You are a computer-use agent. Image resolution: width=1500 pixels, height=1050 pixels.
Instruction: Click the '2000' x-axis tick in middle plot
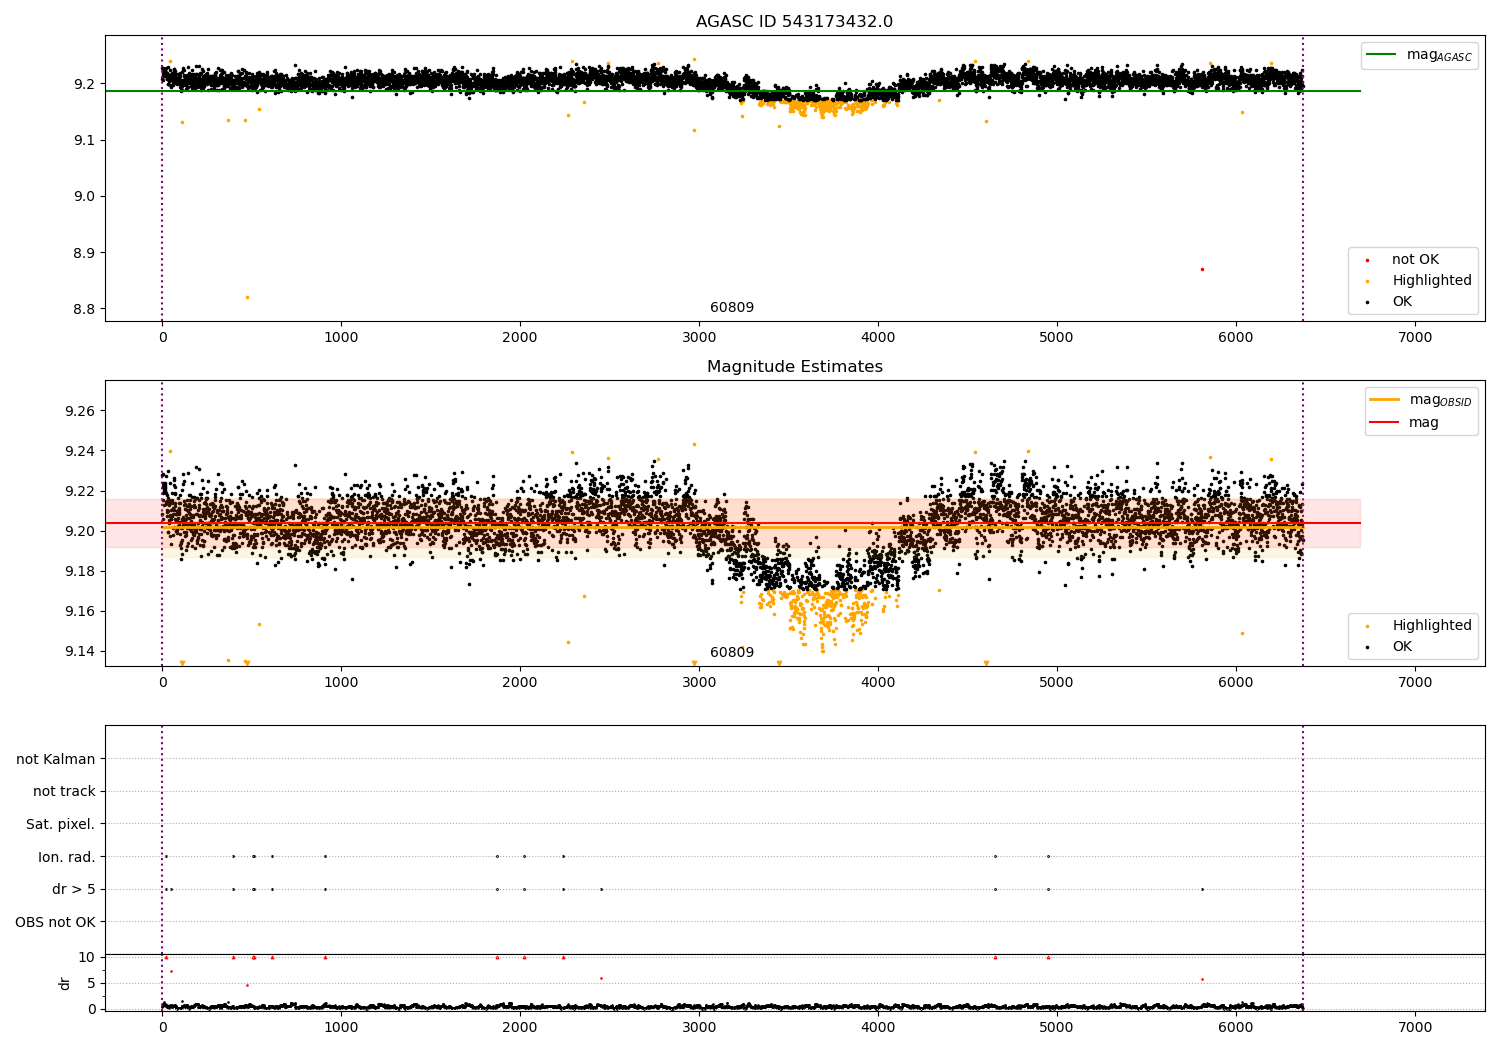[x=520, y=682]
